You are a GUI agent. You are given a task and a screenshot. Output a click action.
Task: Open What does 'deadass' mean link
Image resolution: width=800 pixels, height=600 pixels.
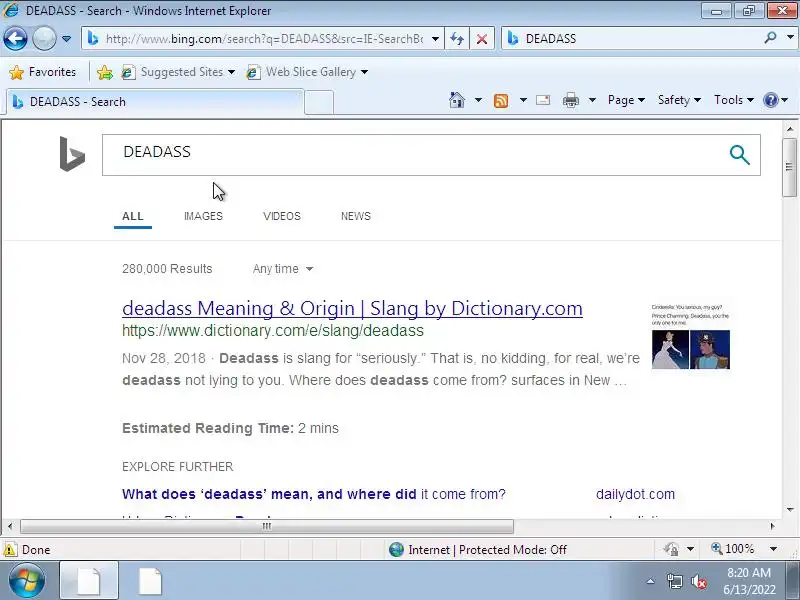(x=313, y=494)
